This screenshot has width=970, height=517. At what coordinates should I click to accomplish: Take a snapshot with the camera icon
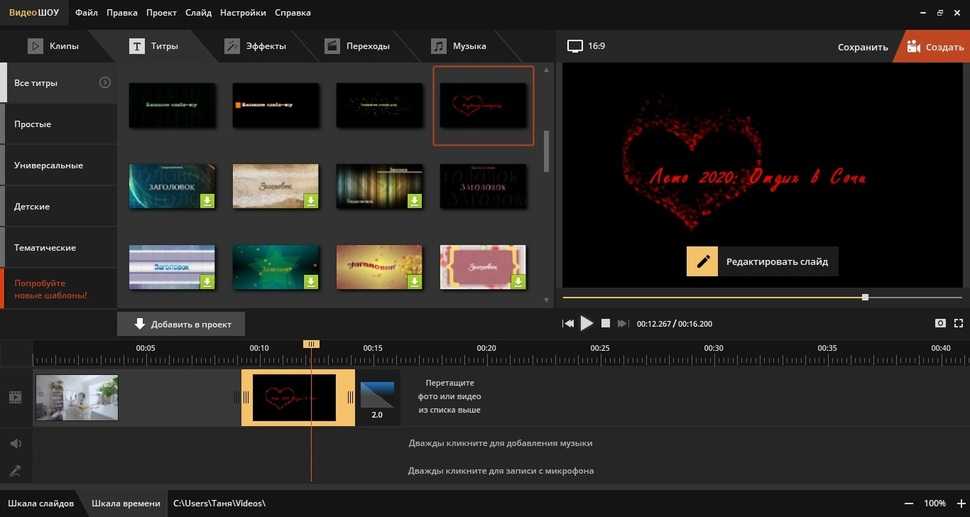point(940,324)
